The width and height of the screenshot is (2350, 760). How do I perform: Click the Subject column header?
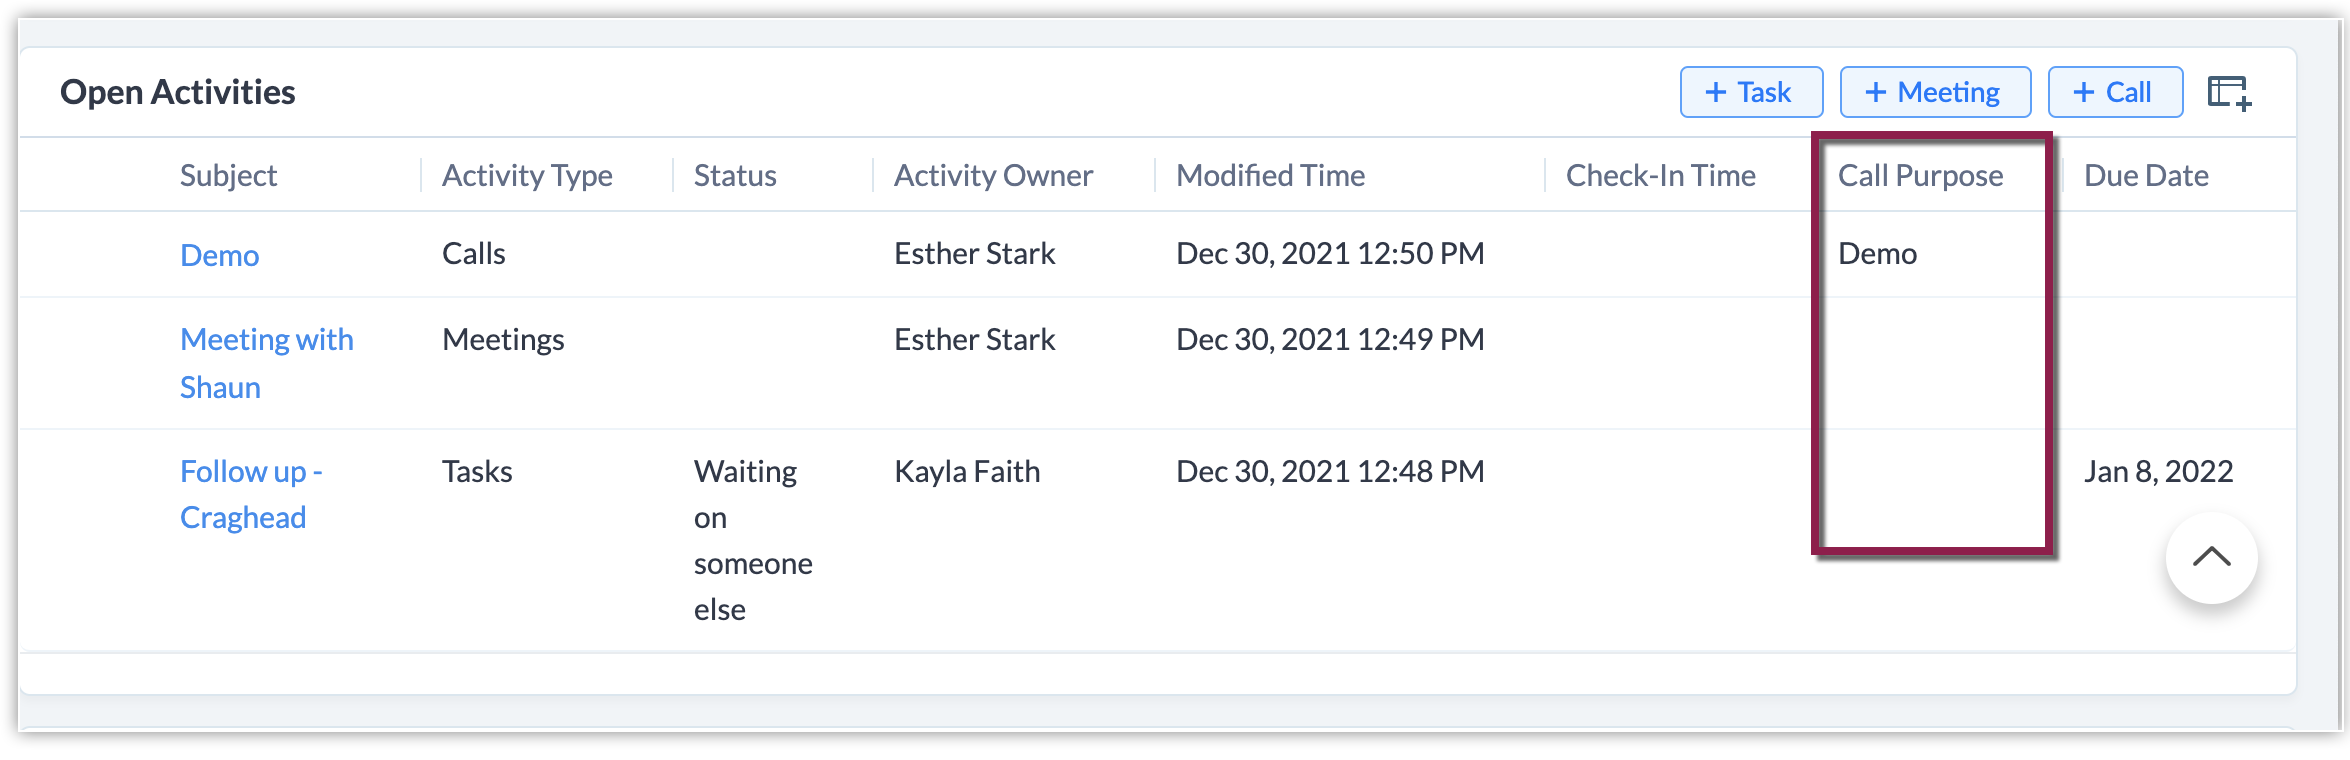(228, 176)
